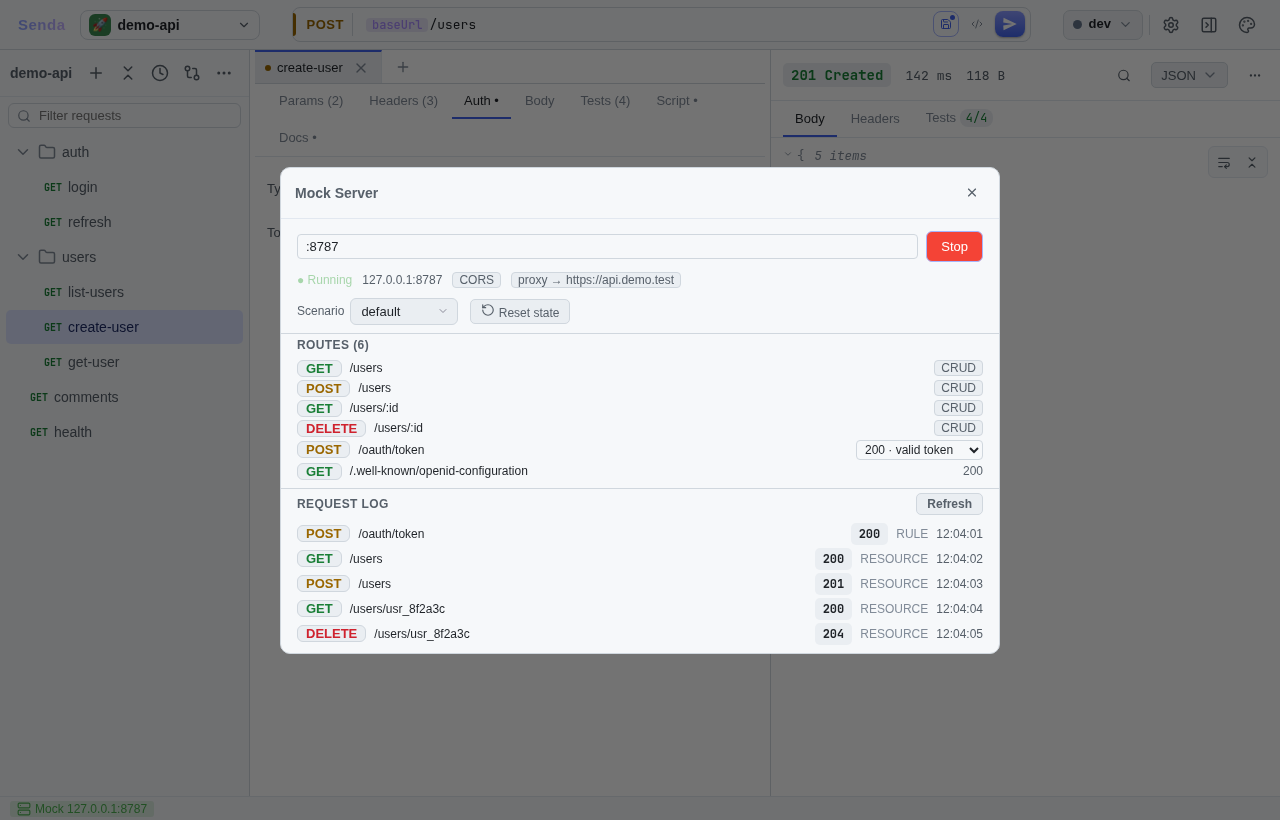This screenshot has width=1280, height=820.
Task: Click the demo-api rocket icon
Action: pos(100,25)
